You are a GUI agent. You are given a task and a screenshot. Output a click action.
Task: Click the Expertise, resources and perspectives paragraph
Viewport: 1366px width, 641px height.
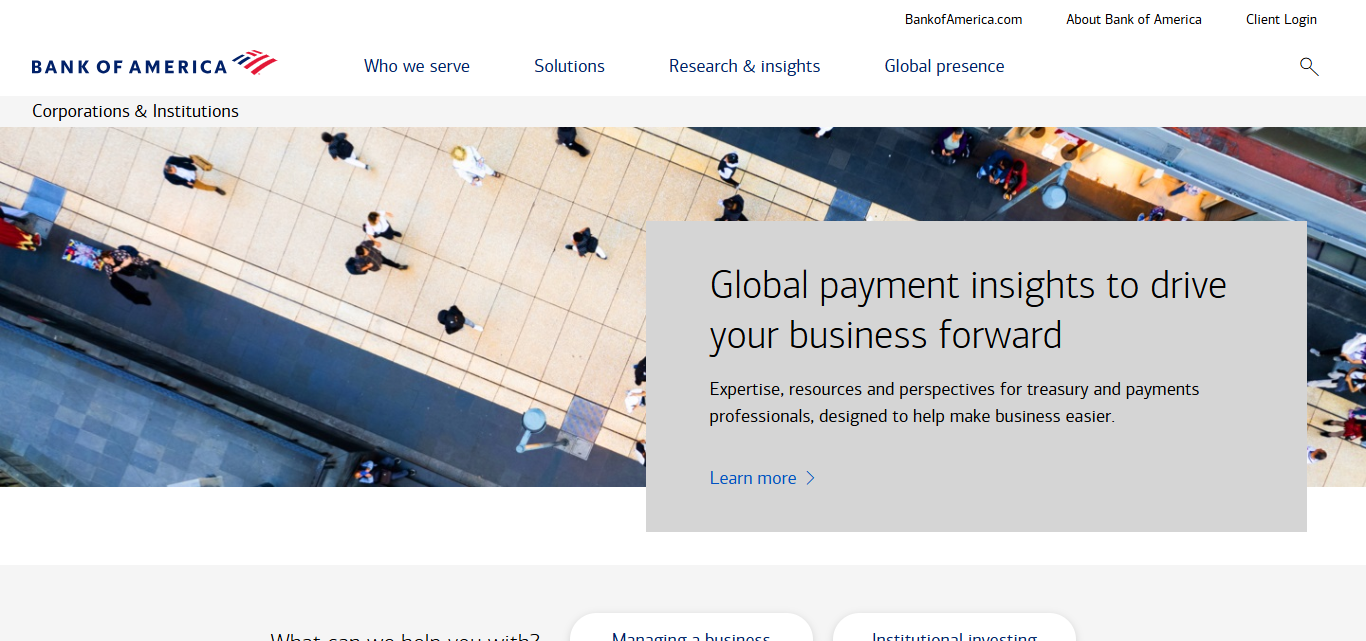(x=954, y=402)
